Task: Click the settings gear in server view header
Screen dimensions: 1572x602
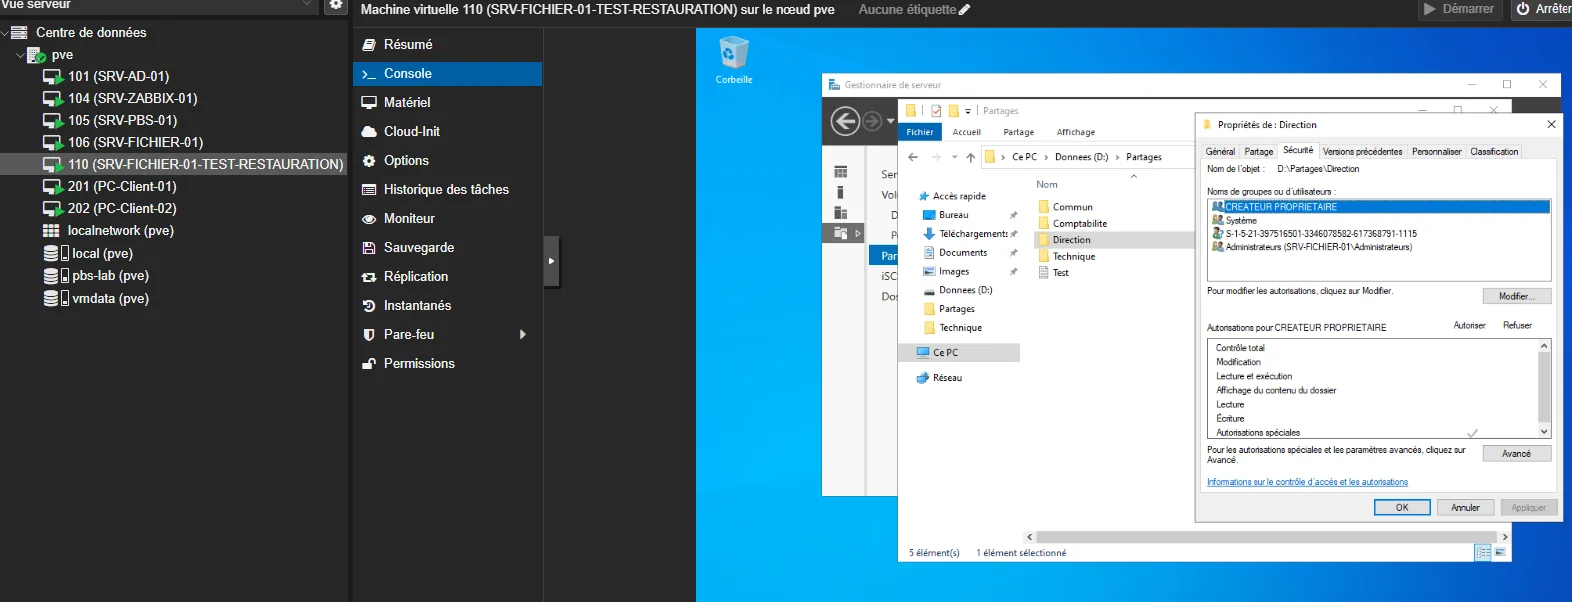Action: [336, 5]
